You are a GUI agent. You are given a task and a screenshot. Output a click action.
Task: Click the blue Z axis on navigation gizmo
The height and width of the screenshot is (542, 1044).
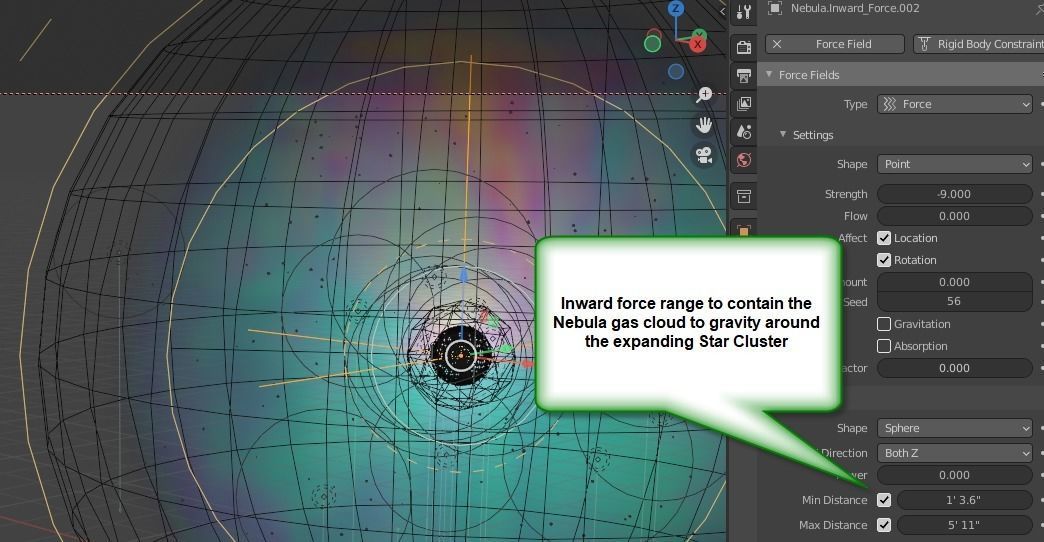[676, 8]
